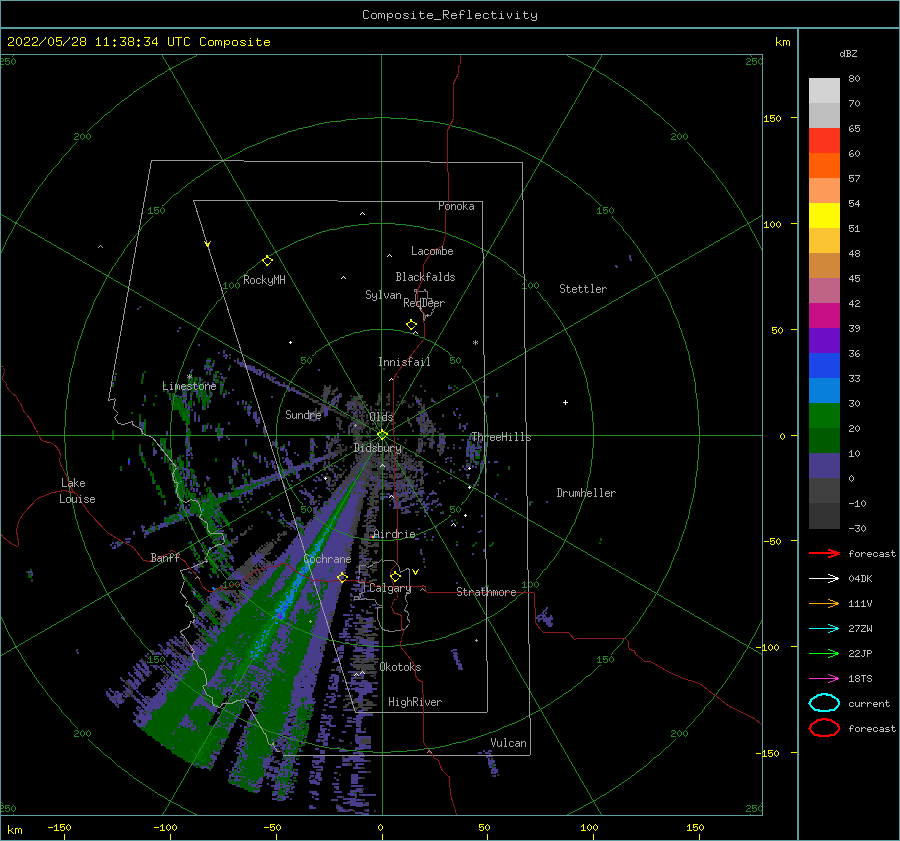This screenshot has height=841, width=900.
Task: Click the cyan 27ZW arrow icon
Action: point(824,629)
